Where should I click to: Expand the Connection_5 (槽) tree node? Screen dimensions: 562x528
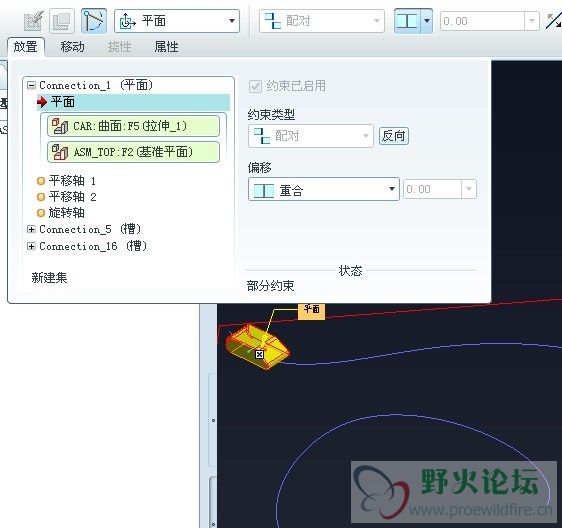coord(31,229)
